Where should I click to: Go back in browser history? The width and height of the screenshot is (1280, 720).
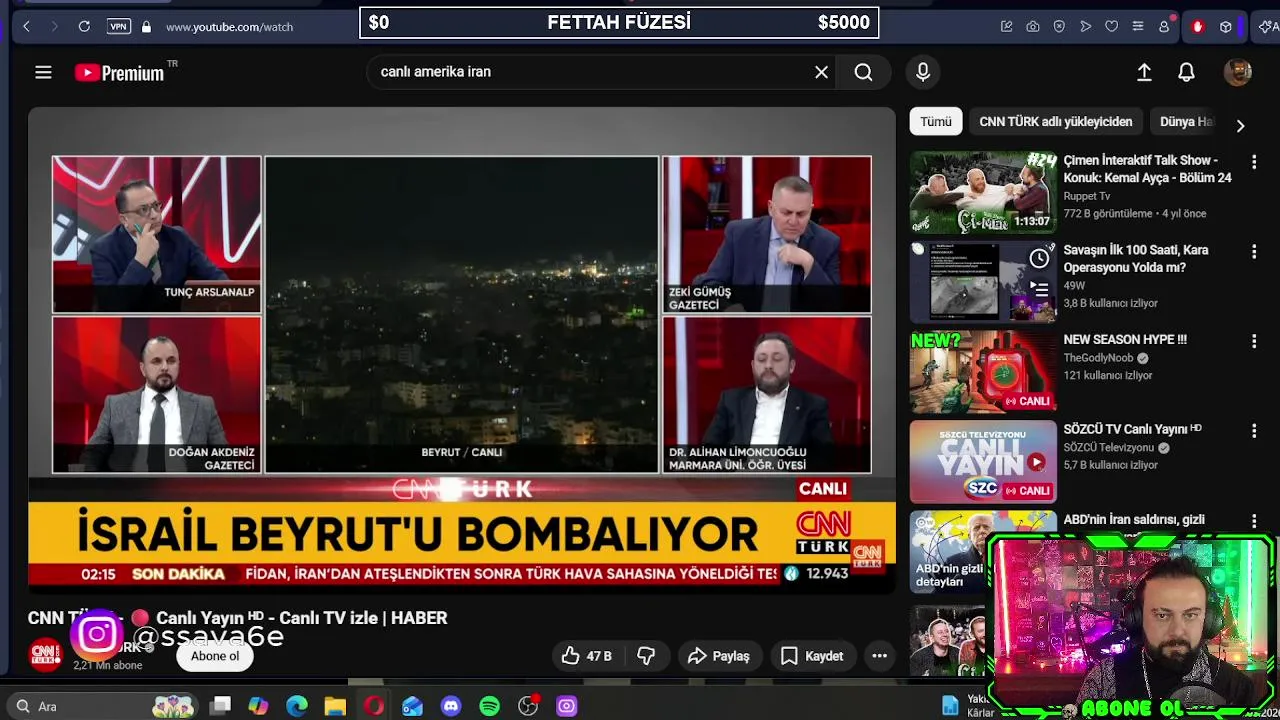click(x=26, y=27)
